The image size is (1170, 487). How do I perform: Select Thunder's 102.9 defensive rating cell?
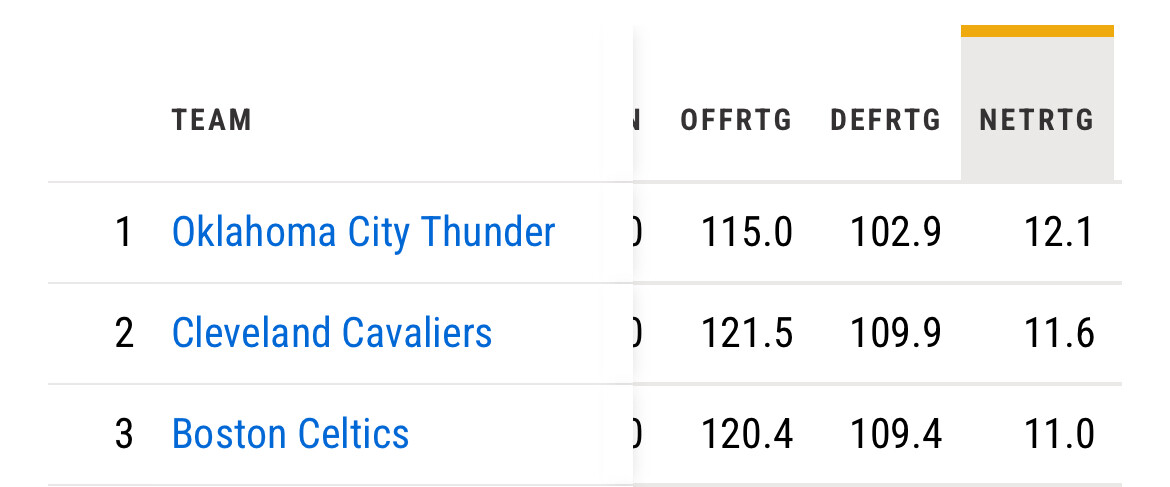coord(895,232)
